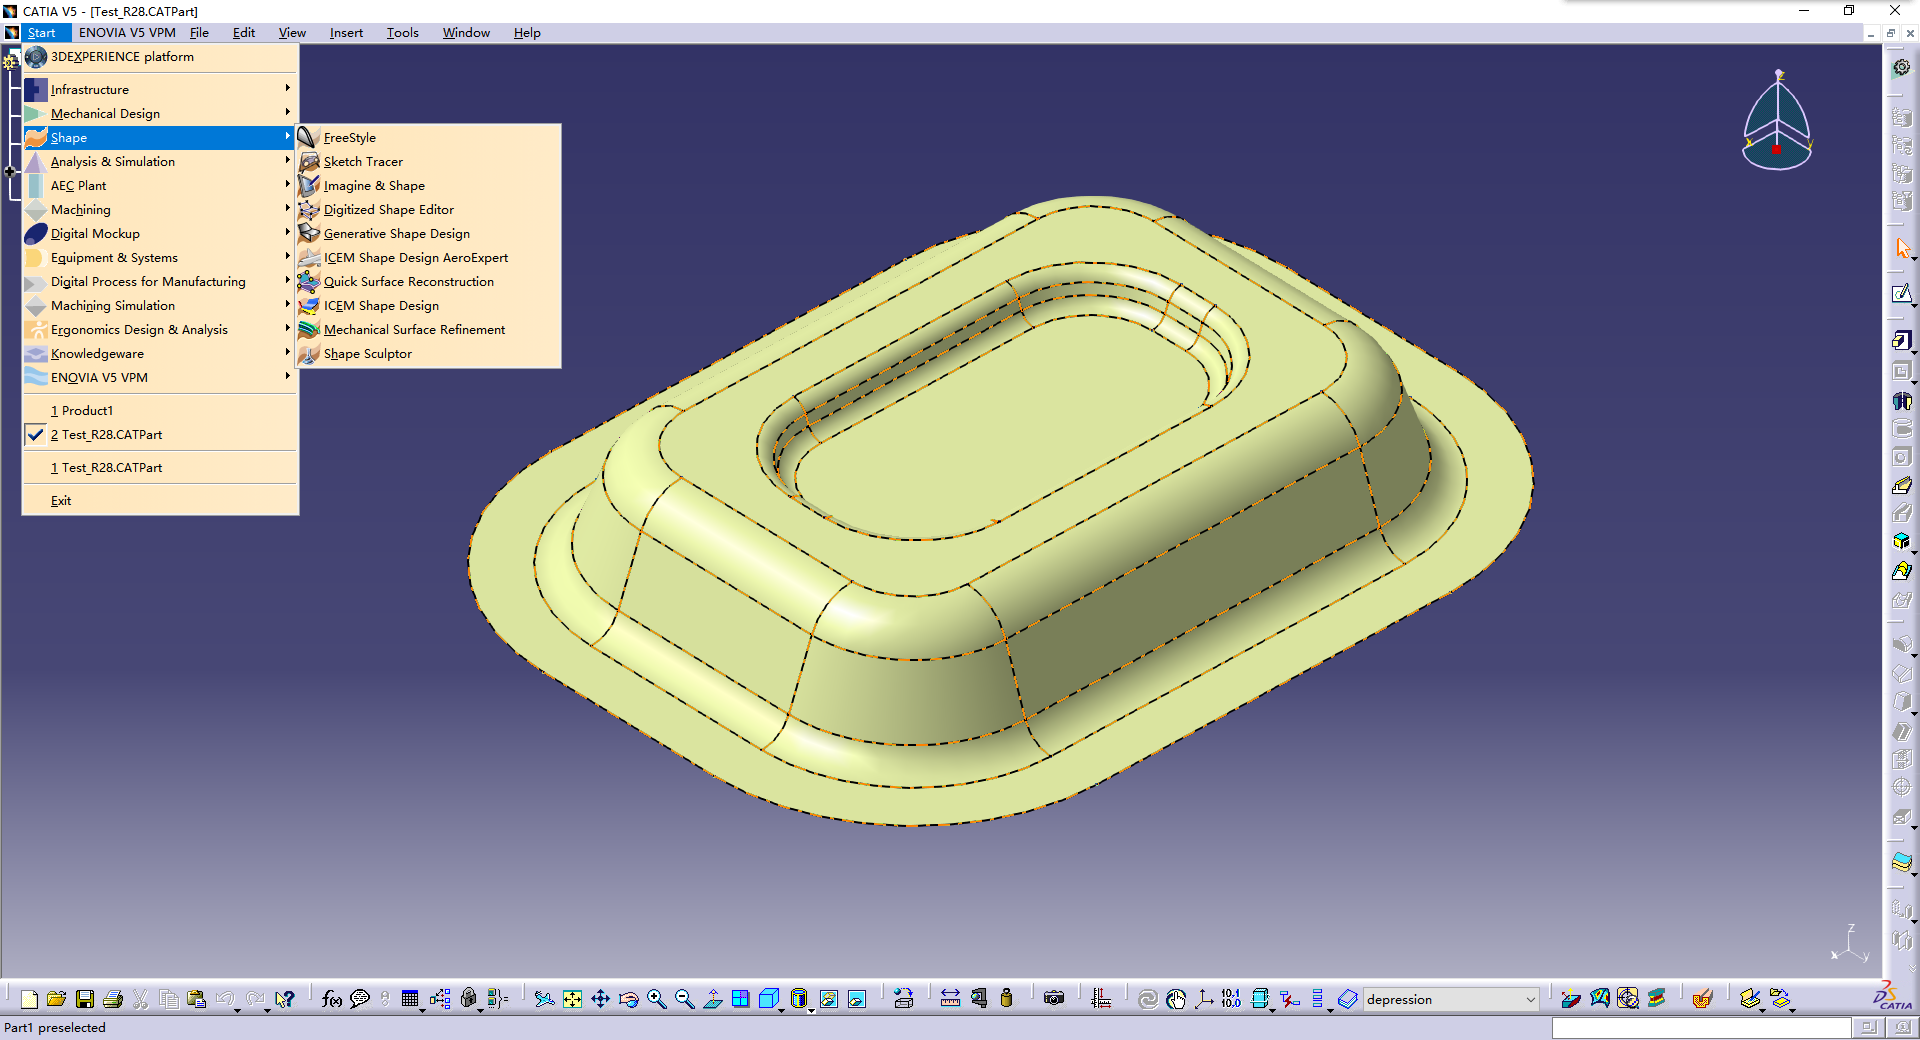
Task: Expand the AEC Plant submenu
Action: [160, 186]
